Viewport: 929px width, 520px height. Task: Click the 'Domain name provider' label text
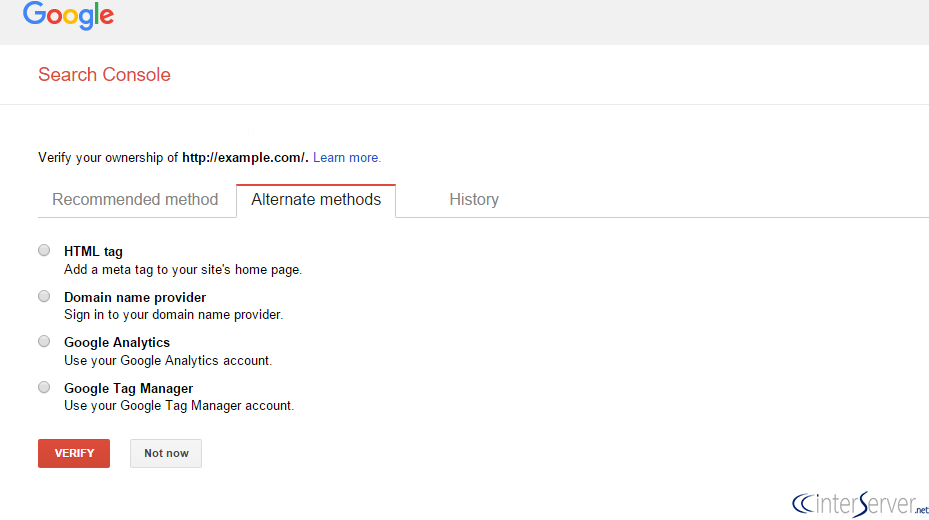pos(135,297)
